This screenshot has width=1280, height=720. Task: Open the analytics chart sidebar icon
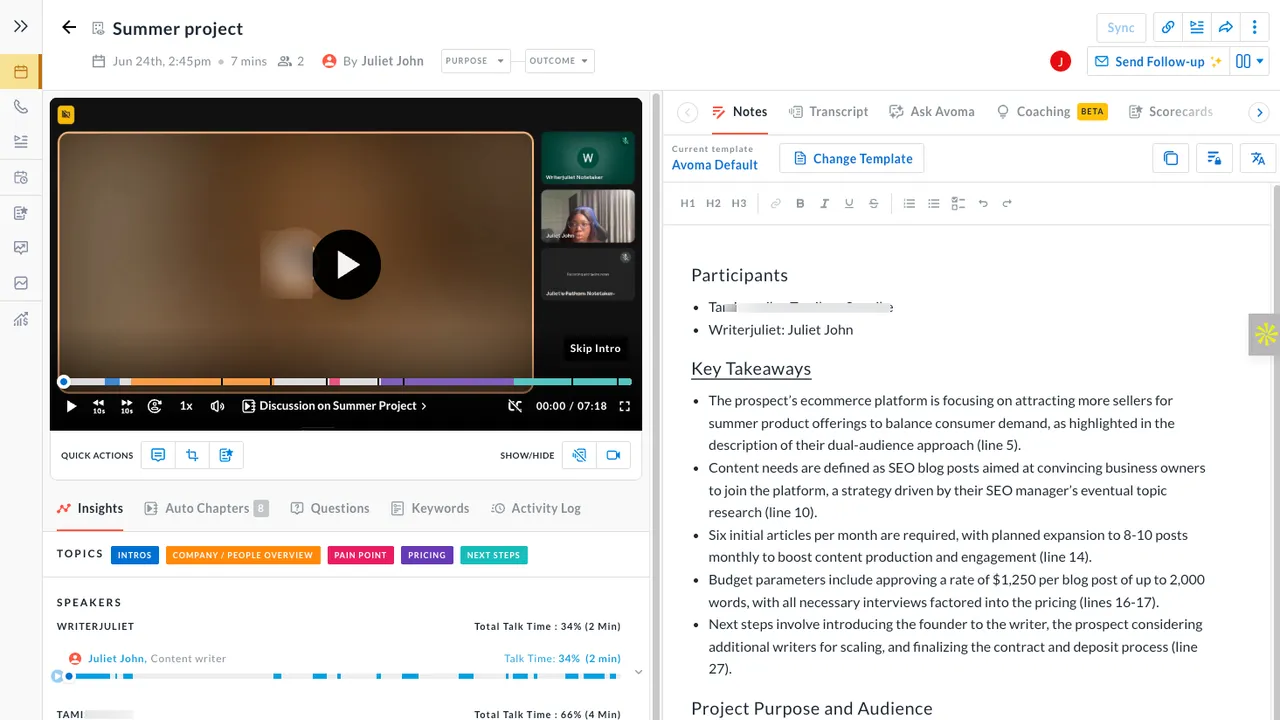coord(21,319)
